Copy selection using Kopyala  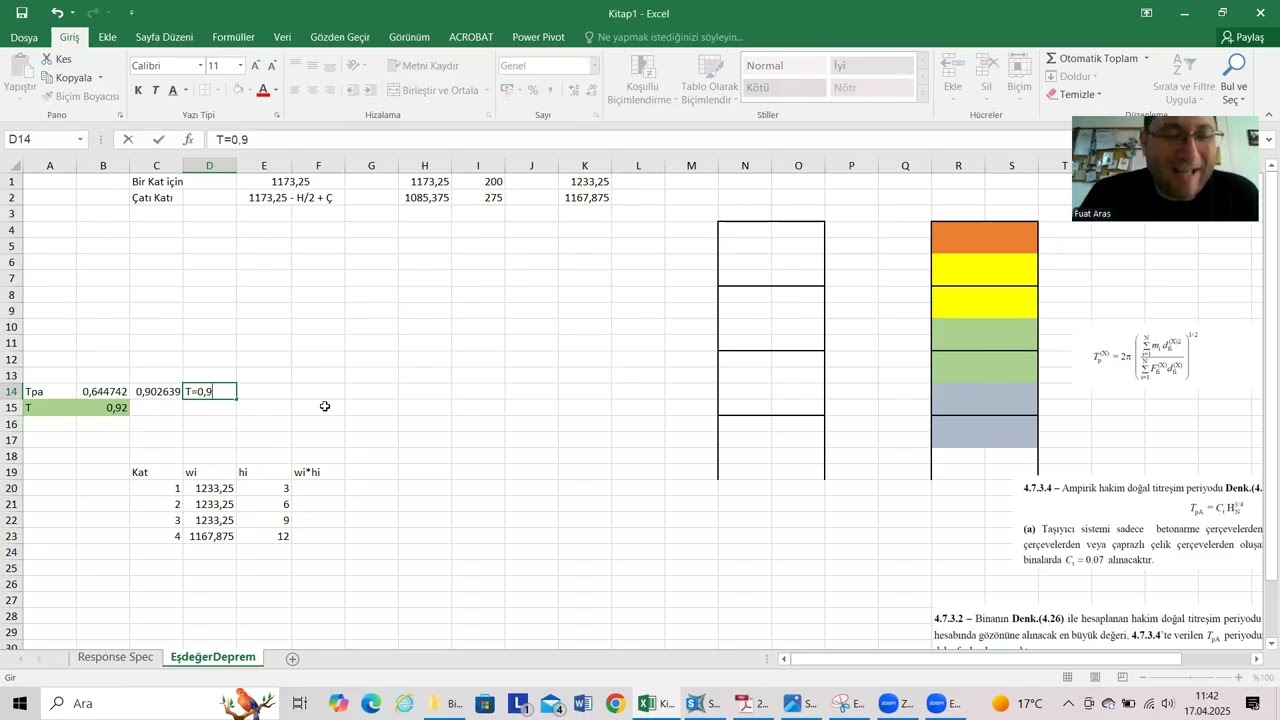66,78
